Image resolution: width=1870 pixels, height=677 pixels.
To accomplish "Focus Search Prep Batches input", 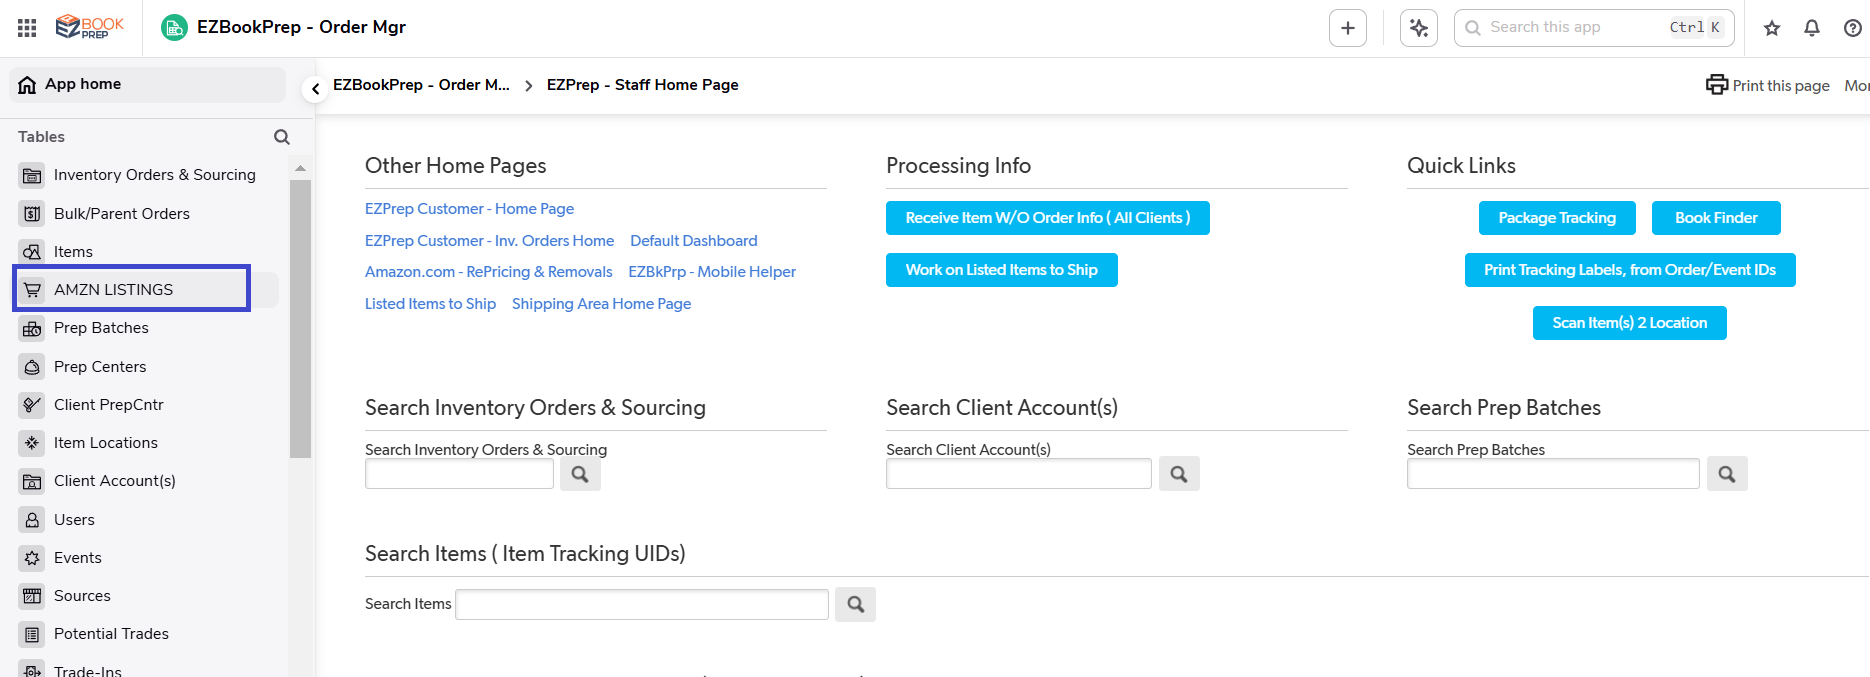I will tap(1553, 474).
